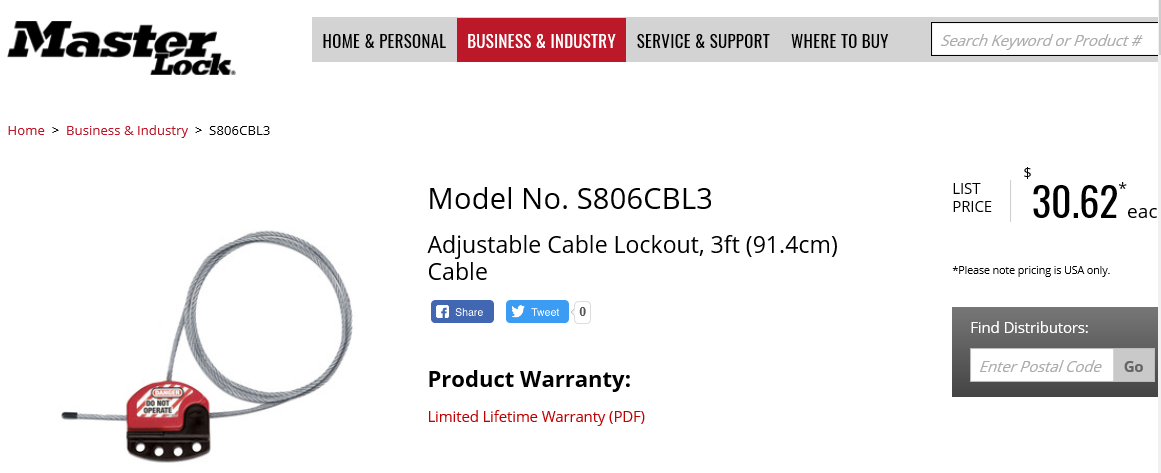
Task: Go to Home breadcrumb link
Action: pos(26,130)
